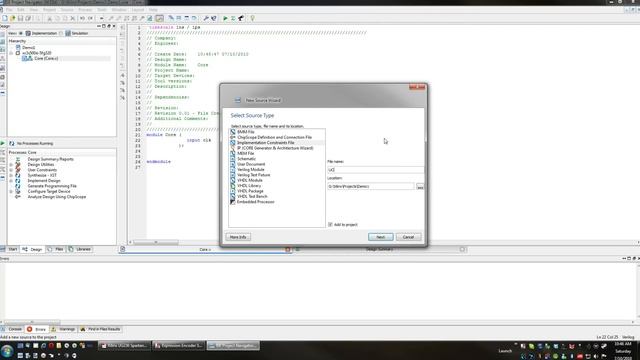Image resolution: width=640 pixels, height=360 pixels.
Task: Click the Save toolbar icon
Action: (x=20, y=18)
